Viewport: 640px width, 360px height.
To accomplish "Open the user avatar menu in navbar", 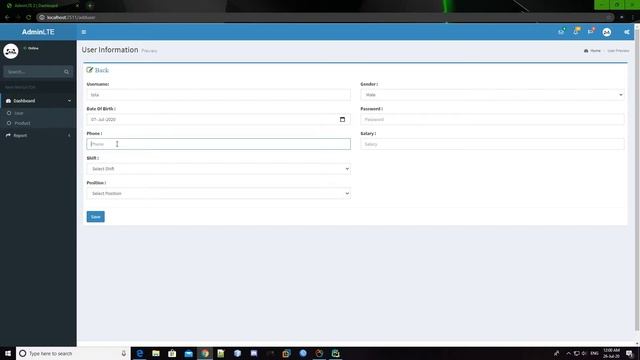I will (607, 32).
